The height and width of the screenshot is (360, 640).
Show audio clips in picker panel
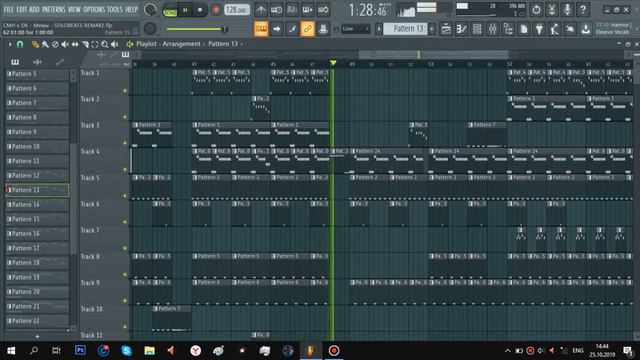pyautogui.click(x=38, y=62)
